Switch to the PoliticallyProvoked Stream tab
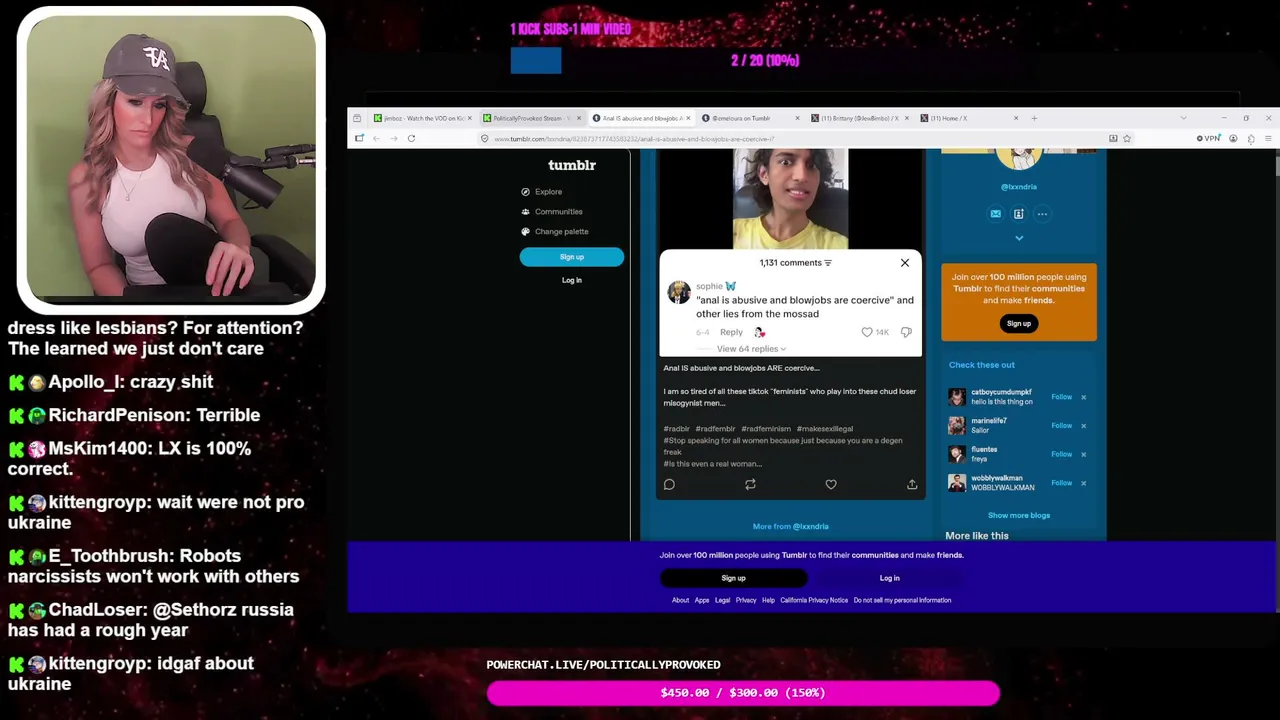1280x720 pixels. 530,118
